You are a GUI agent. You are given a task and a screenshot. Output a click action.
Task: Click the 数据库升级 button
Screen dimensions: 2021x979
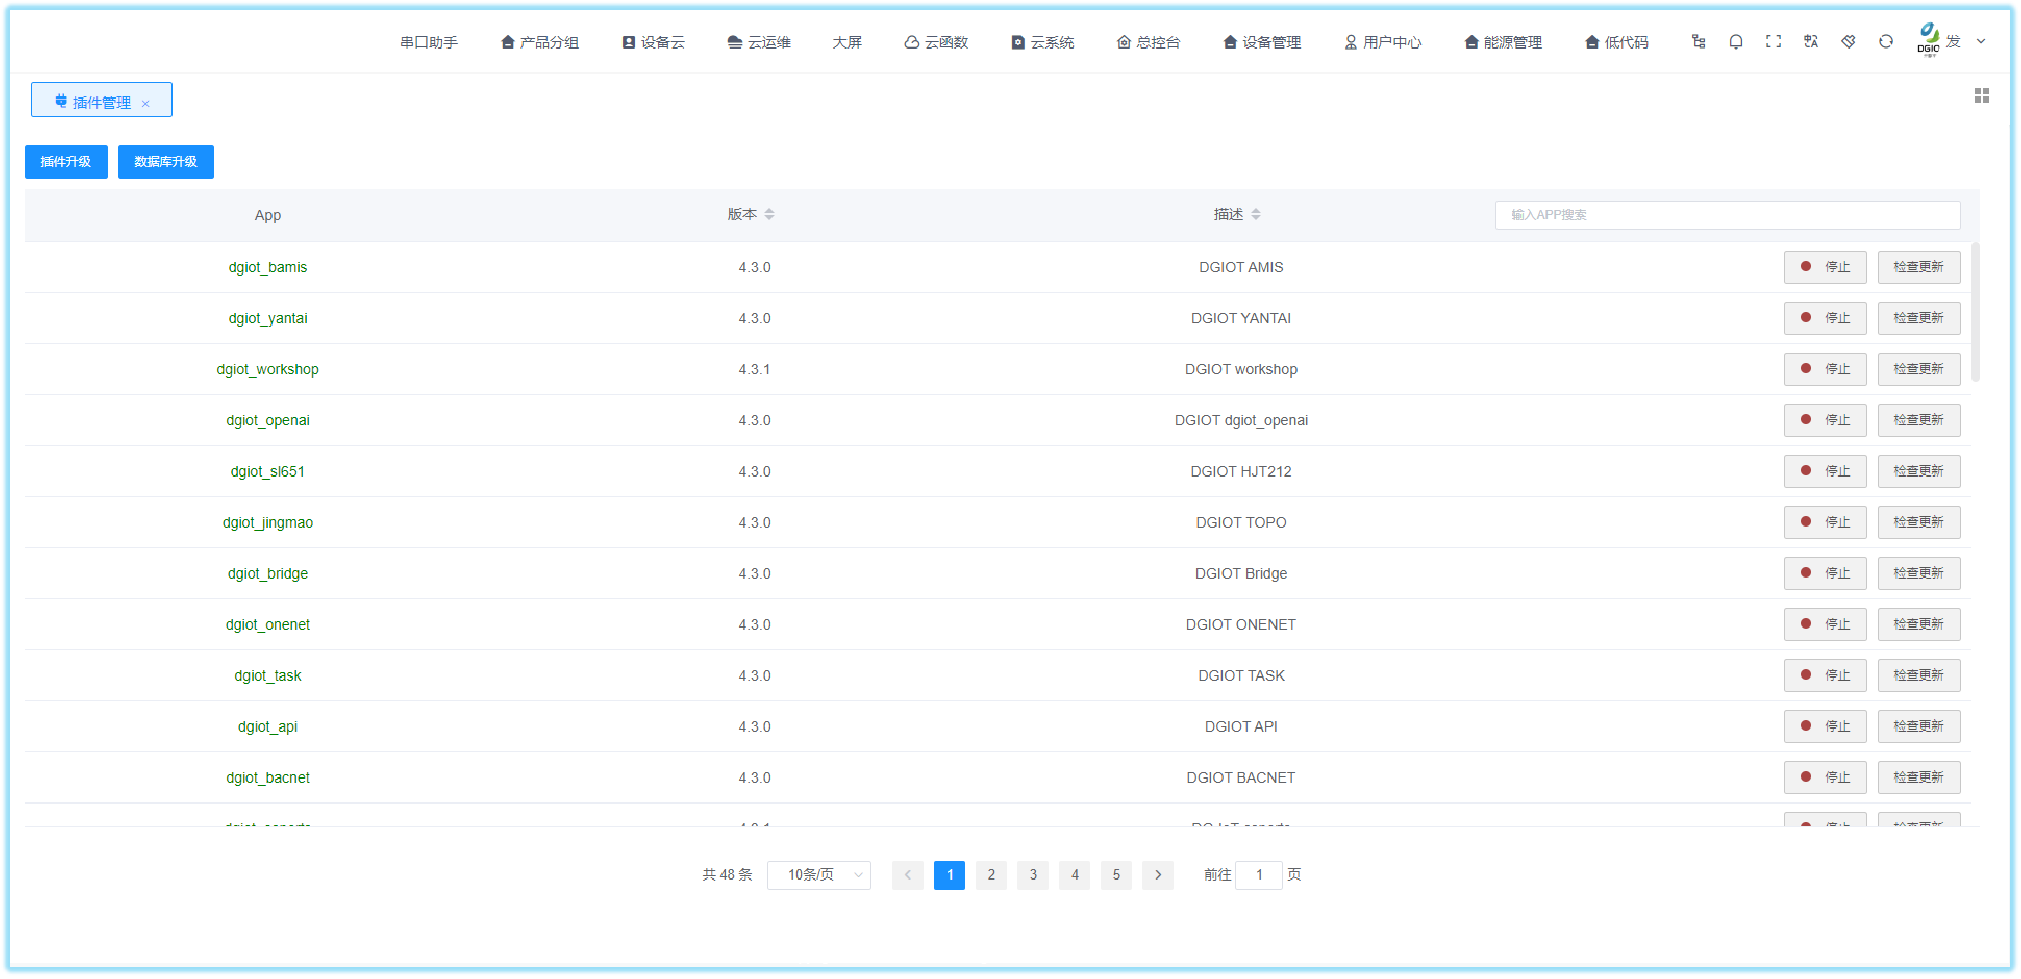coord(166,162)
